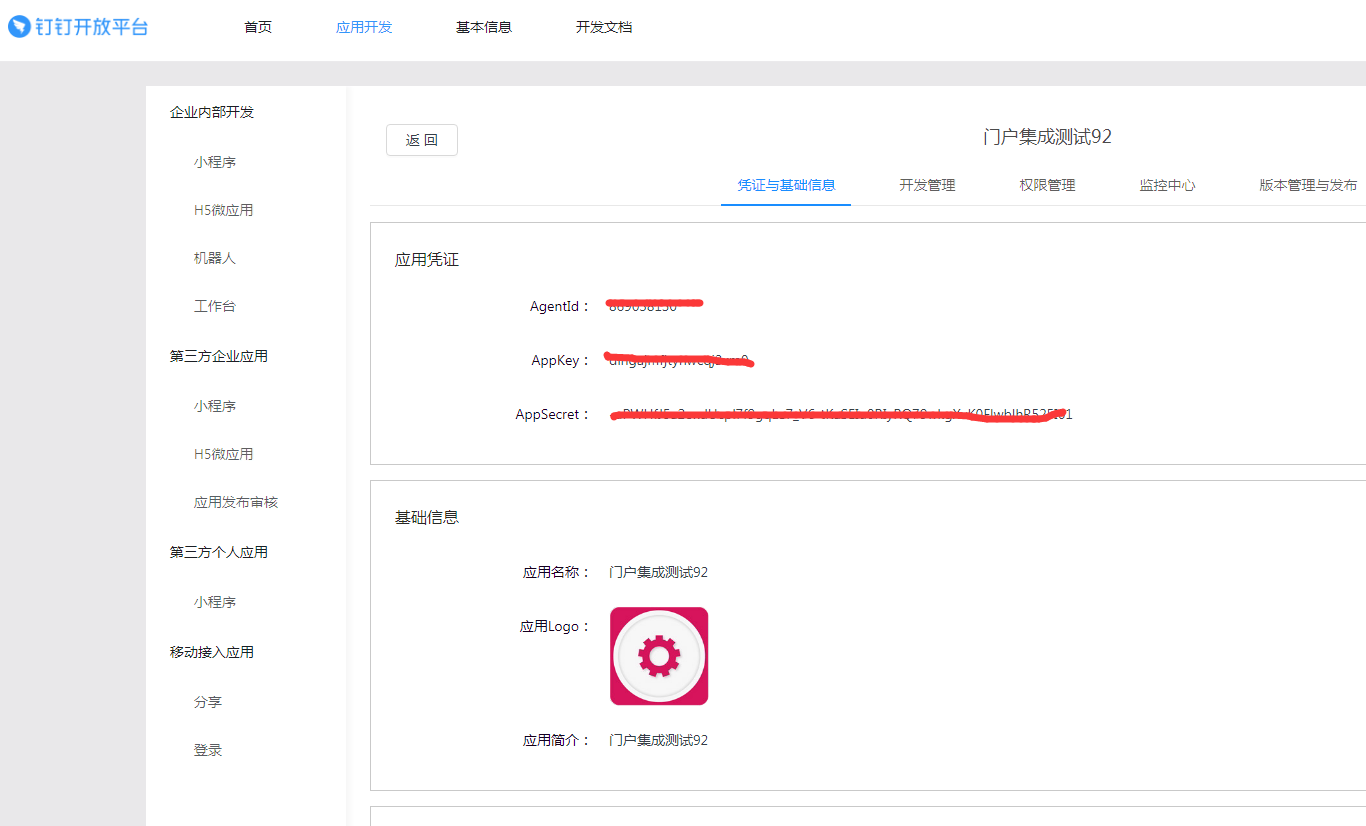
Task: Switch to the 开发管理 tab
Action: (927, 185)
